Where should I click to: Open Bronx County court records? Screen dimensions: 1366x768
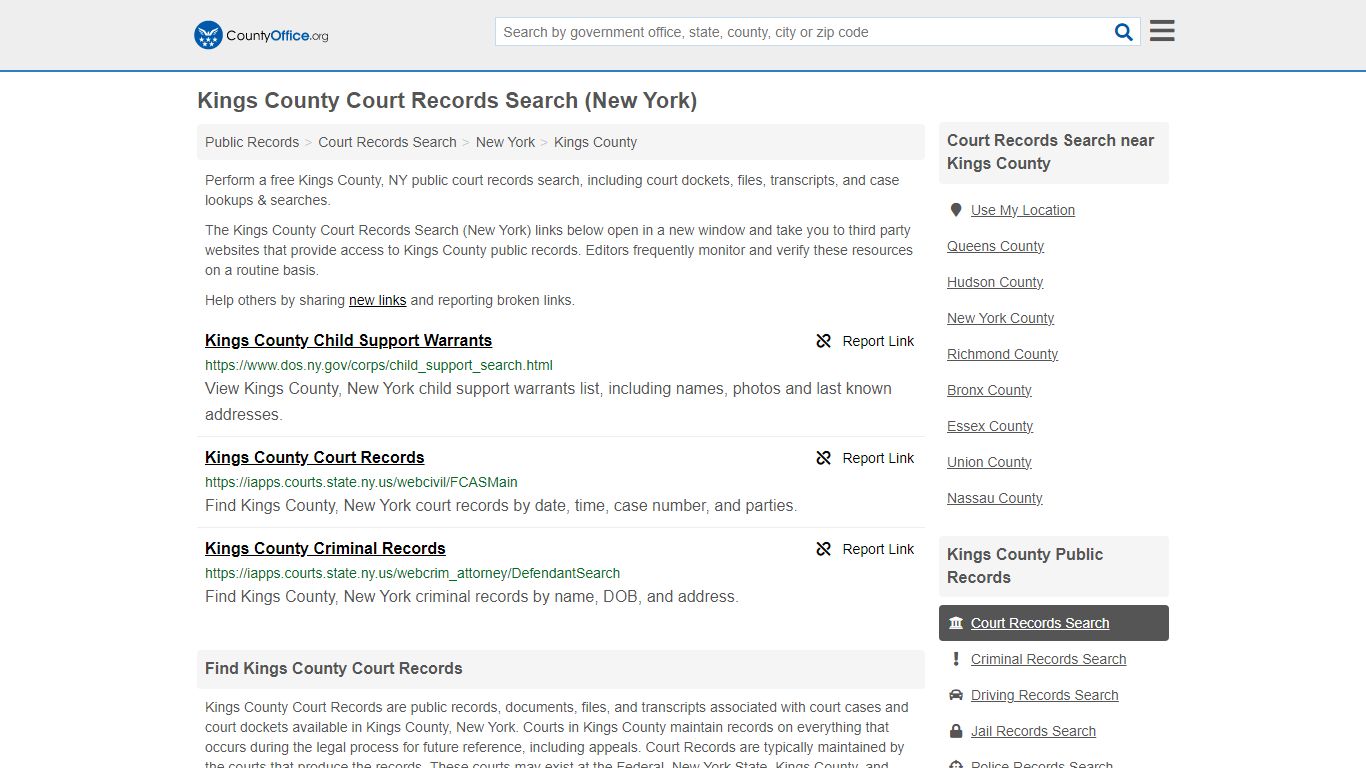coord(989,390)
